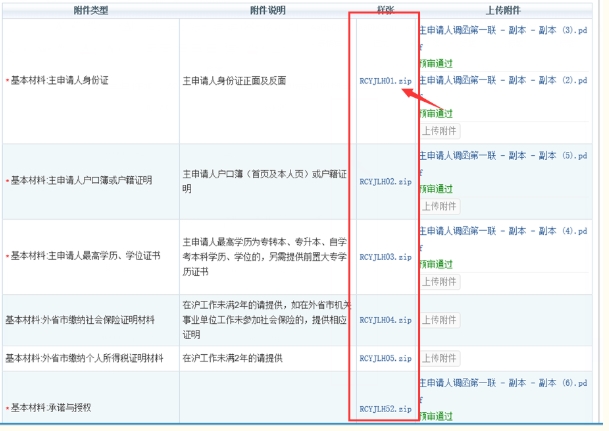Download sample file RCYJLH02.zip
This screenshot has width=609, height=431.
385,182
